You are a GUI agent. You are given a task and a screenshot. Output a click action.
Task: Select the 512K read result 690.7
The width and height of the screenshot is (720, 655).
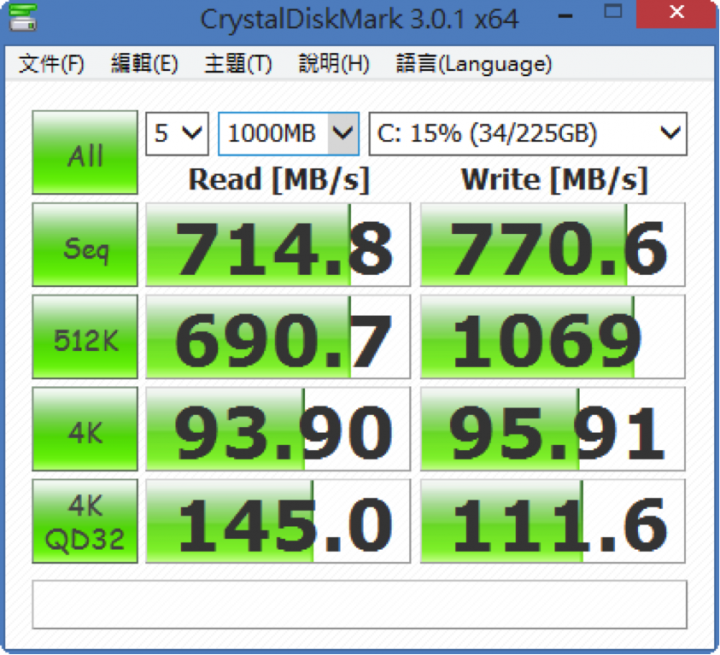pyautogui.click(x=278, y=337)
